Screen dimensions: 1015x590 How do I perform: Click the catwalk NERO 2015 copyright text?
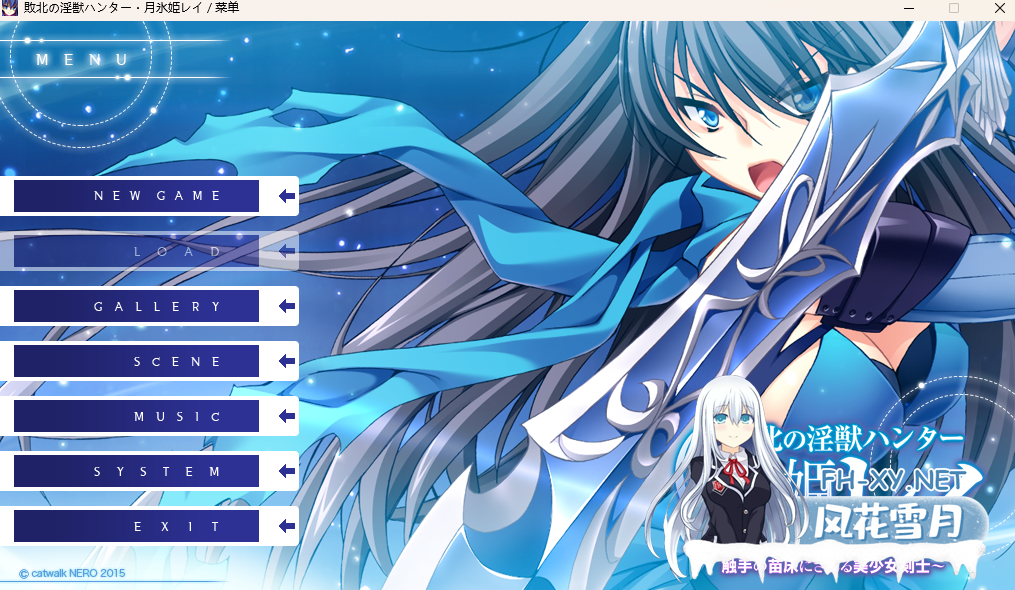(x=72, y=573)
